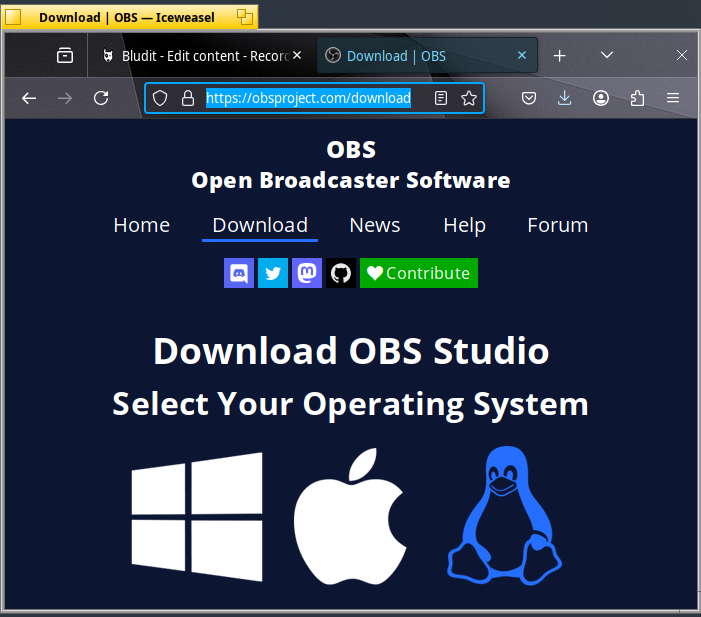The width and height of the screenshot is (701, 617).
Task: Click the green Contribute button
Action: [419, 273]
